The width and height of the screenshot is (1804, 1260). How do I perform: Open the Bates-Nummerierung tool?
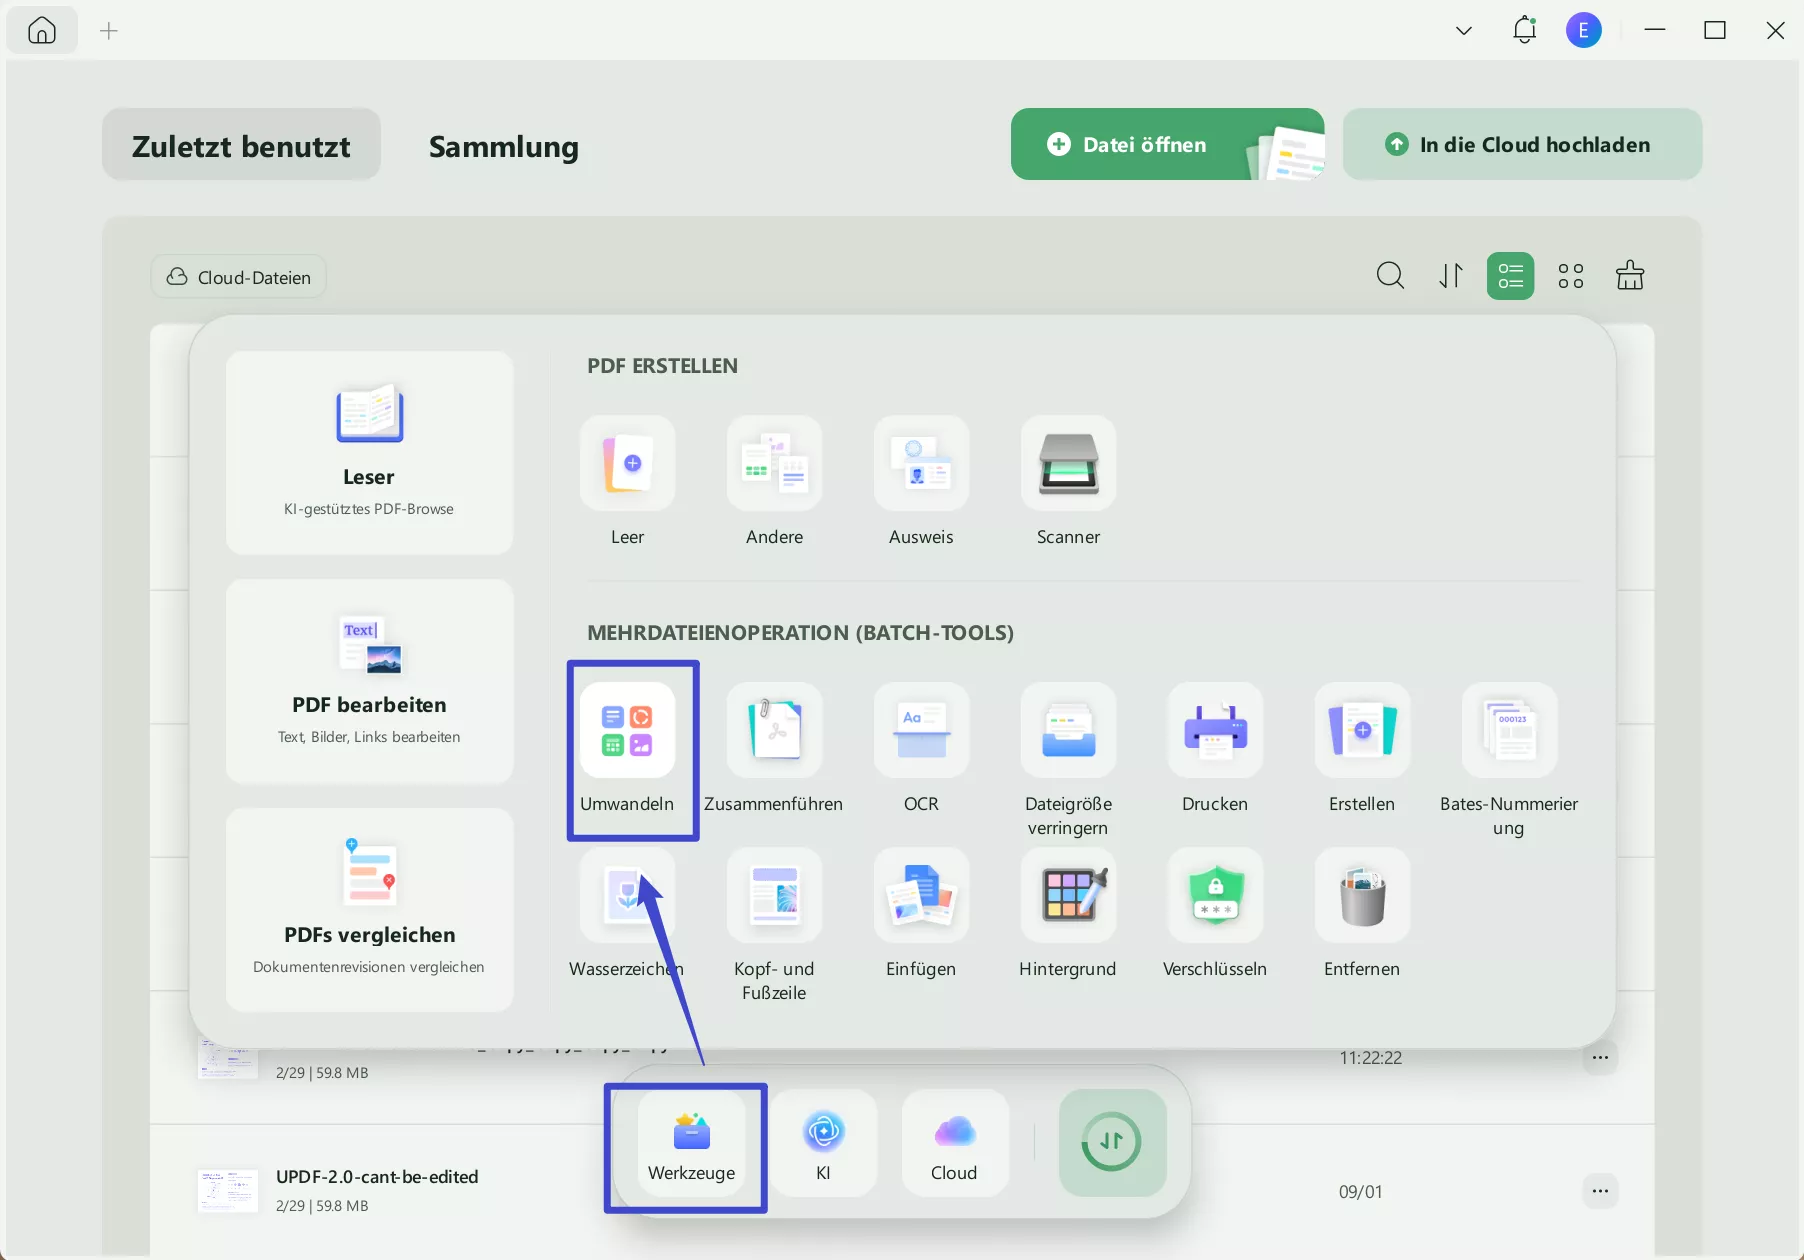[1509, 731]
